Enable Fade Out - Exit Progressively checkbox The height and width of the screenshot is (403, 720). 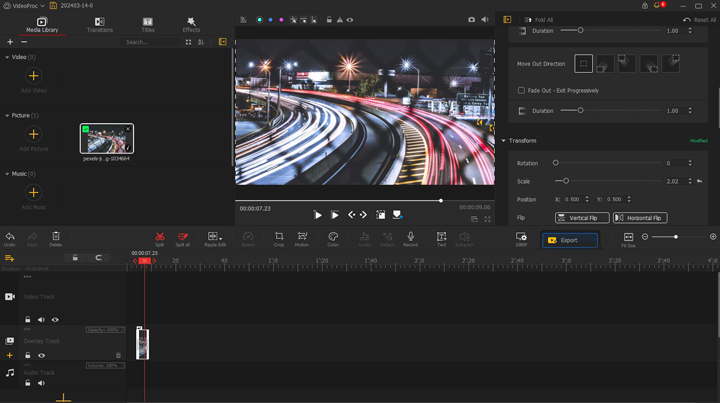pos(521,90)
